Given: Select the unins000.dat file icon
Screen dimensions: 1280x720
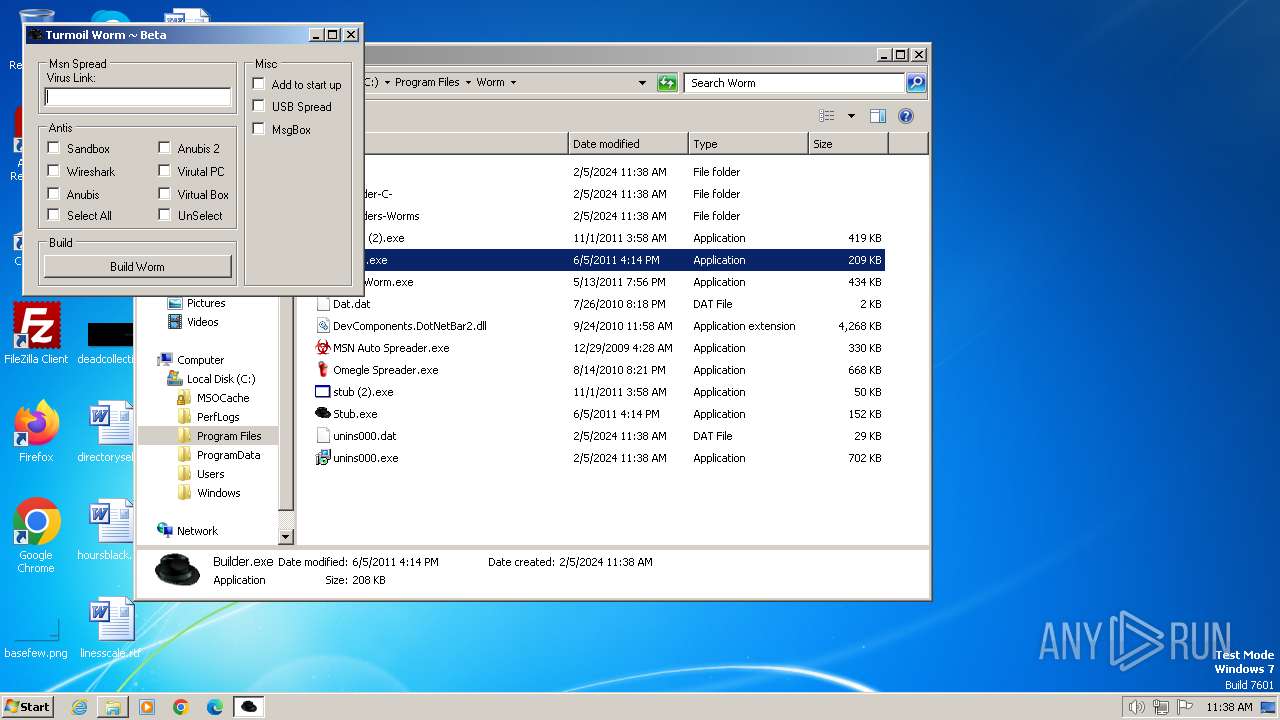Looking at the screenshot, I should click(323, 436).
